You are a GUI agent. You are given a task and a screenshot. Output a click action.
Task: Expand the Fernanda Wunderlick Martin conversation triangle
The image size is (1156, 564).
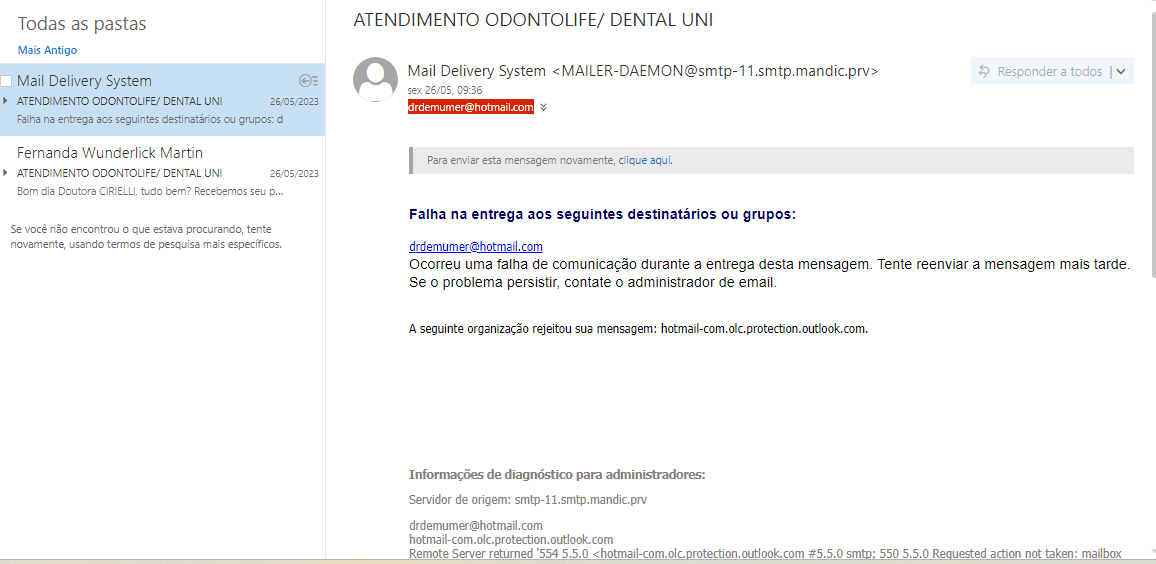[6, 172]
